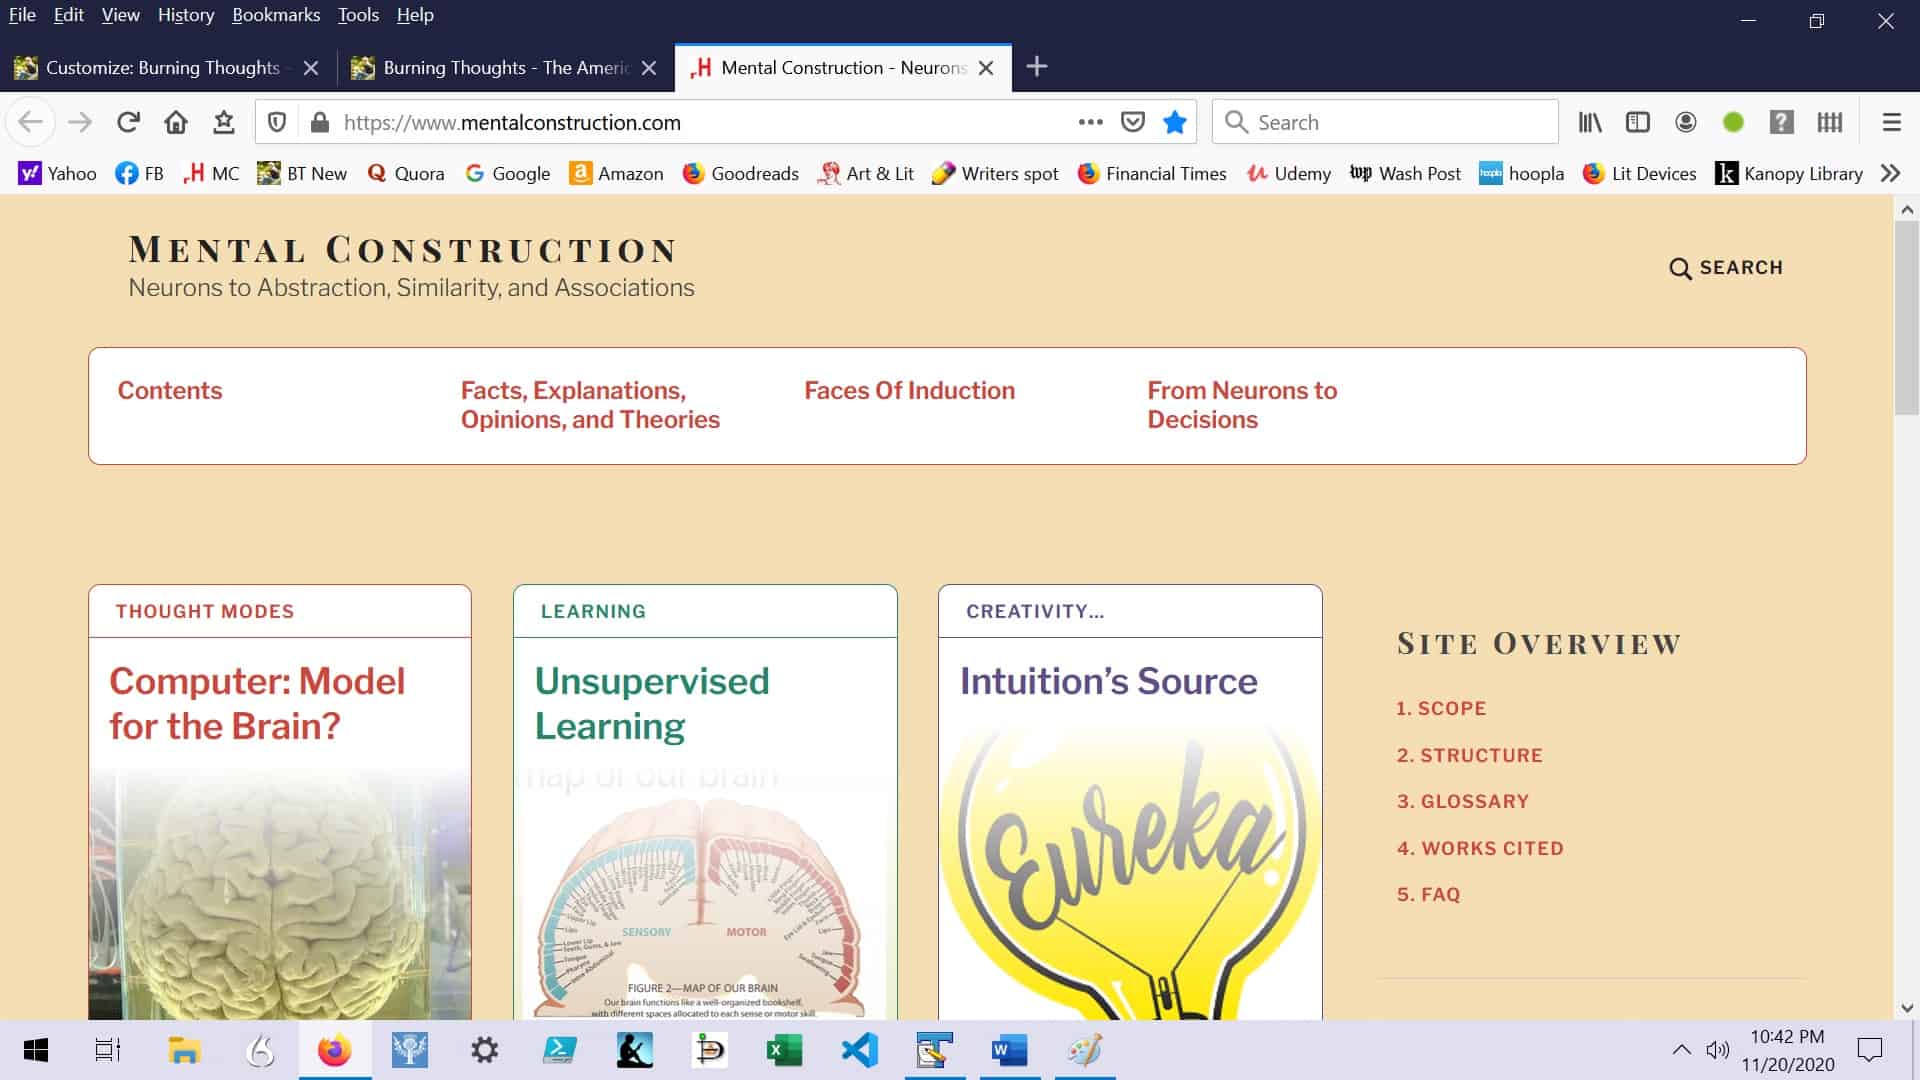
Task: Click the site SEARCH magnifier icon
Action: point(1680,268)
